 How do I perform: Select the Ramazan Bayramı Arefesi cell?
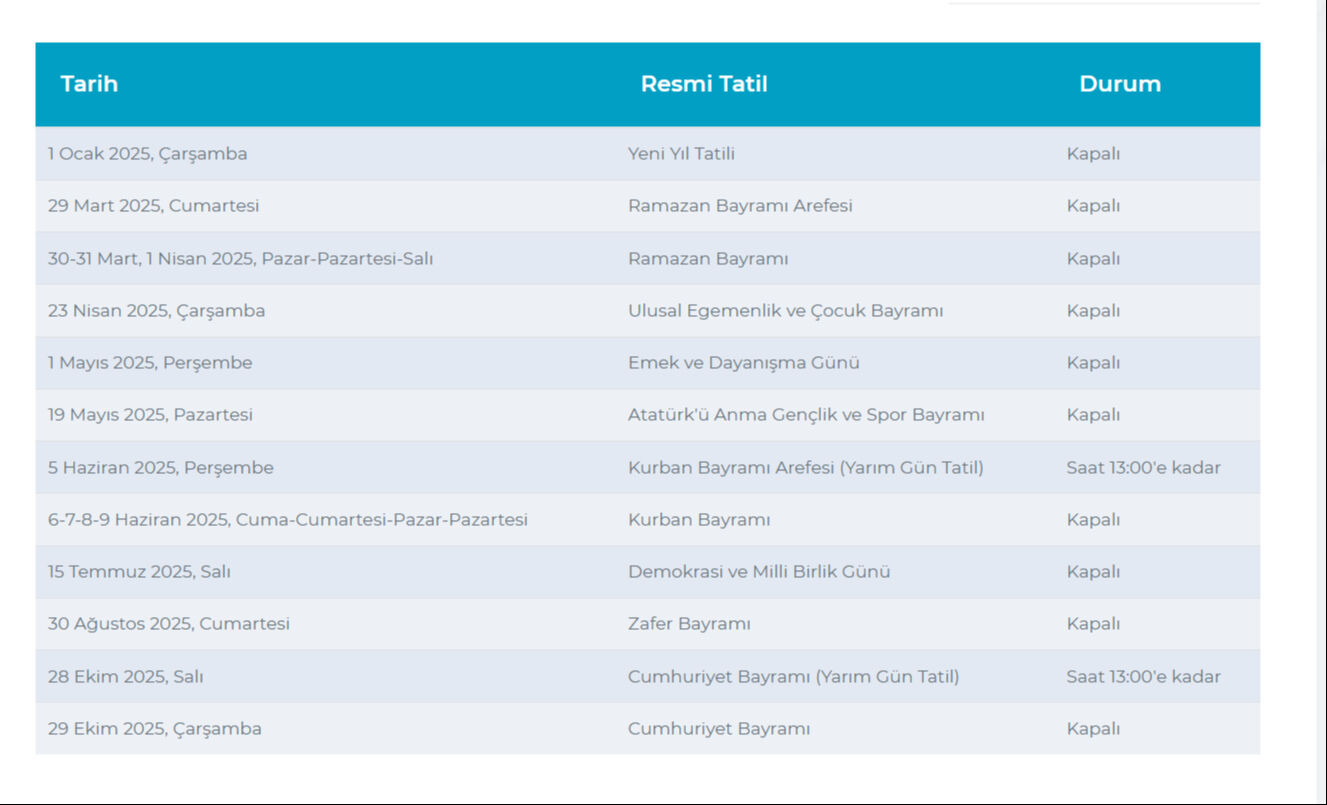[x=740, y=206]
